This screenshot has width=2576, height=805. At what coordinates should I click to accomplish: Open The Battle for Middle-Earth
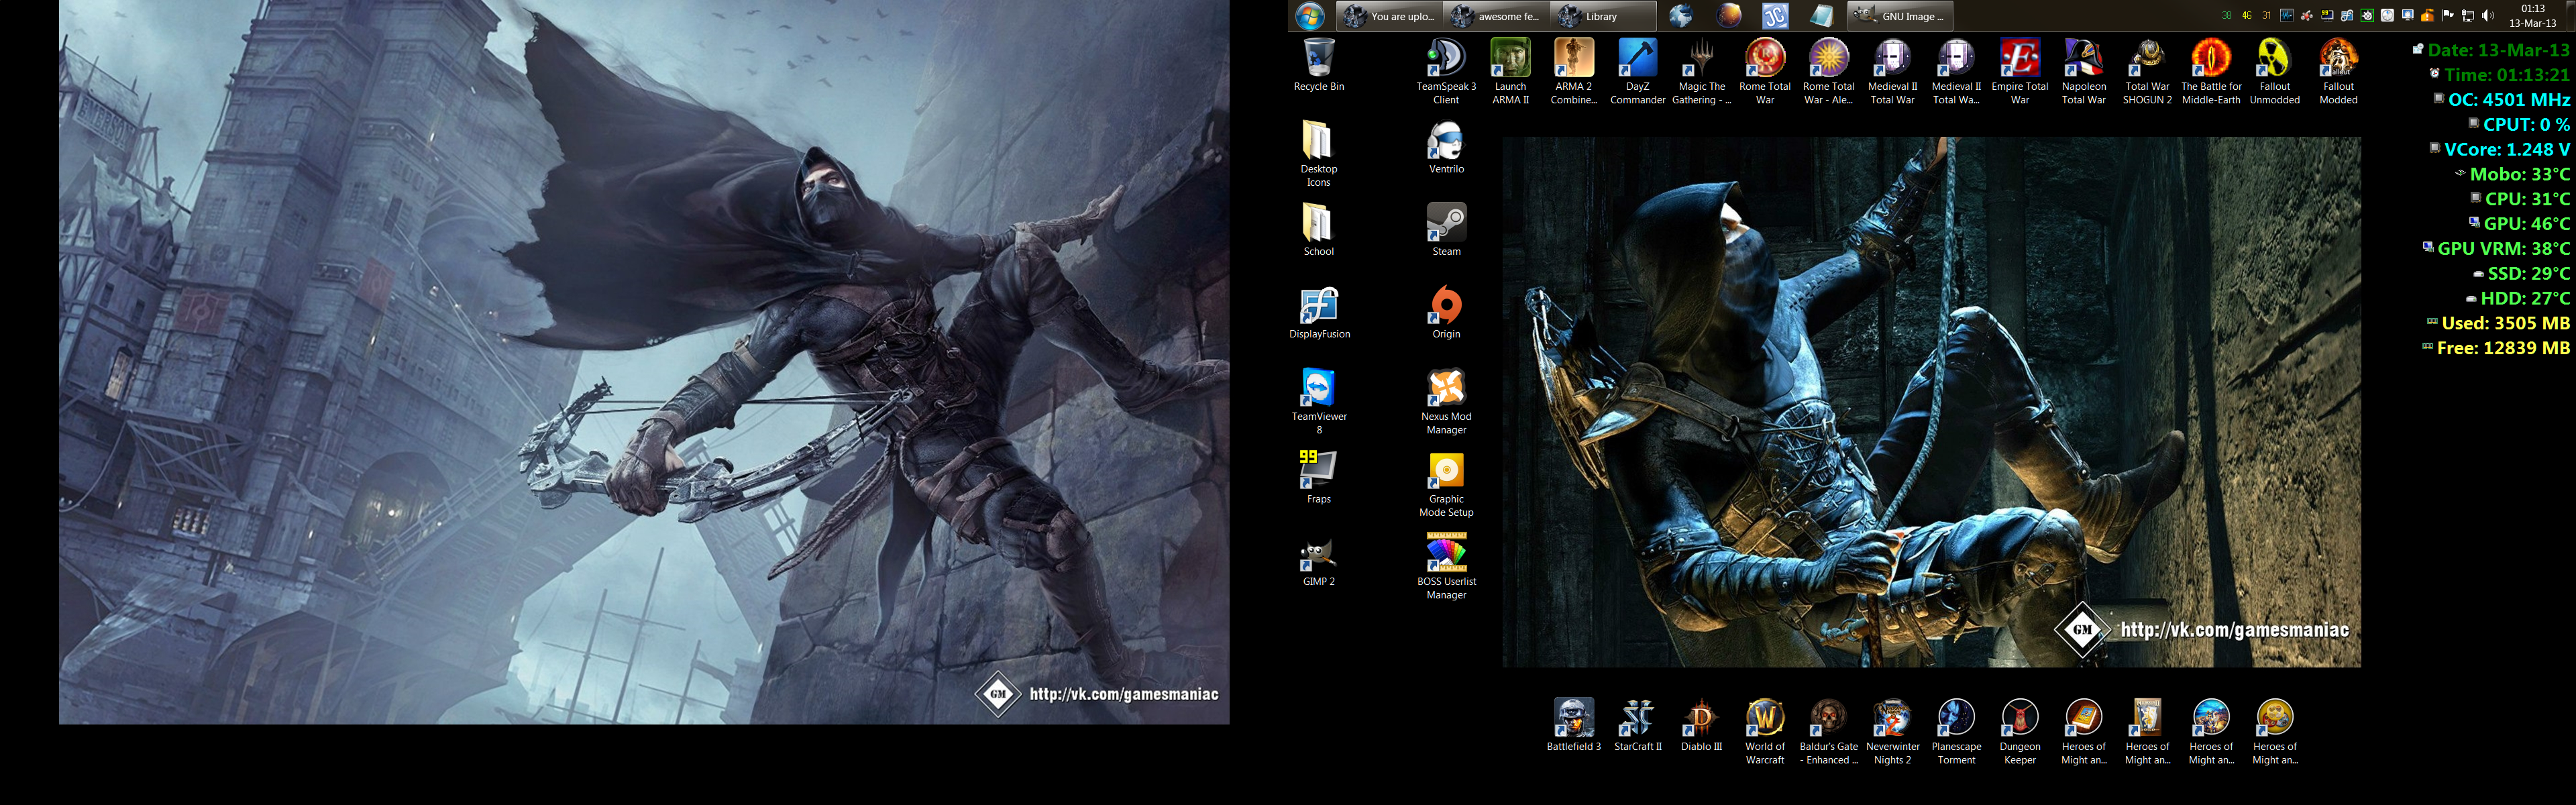[2211, 72]
